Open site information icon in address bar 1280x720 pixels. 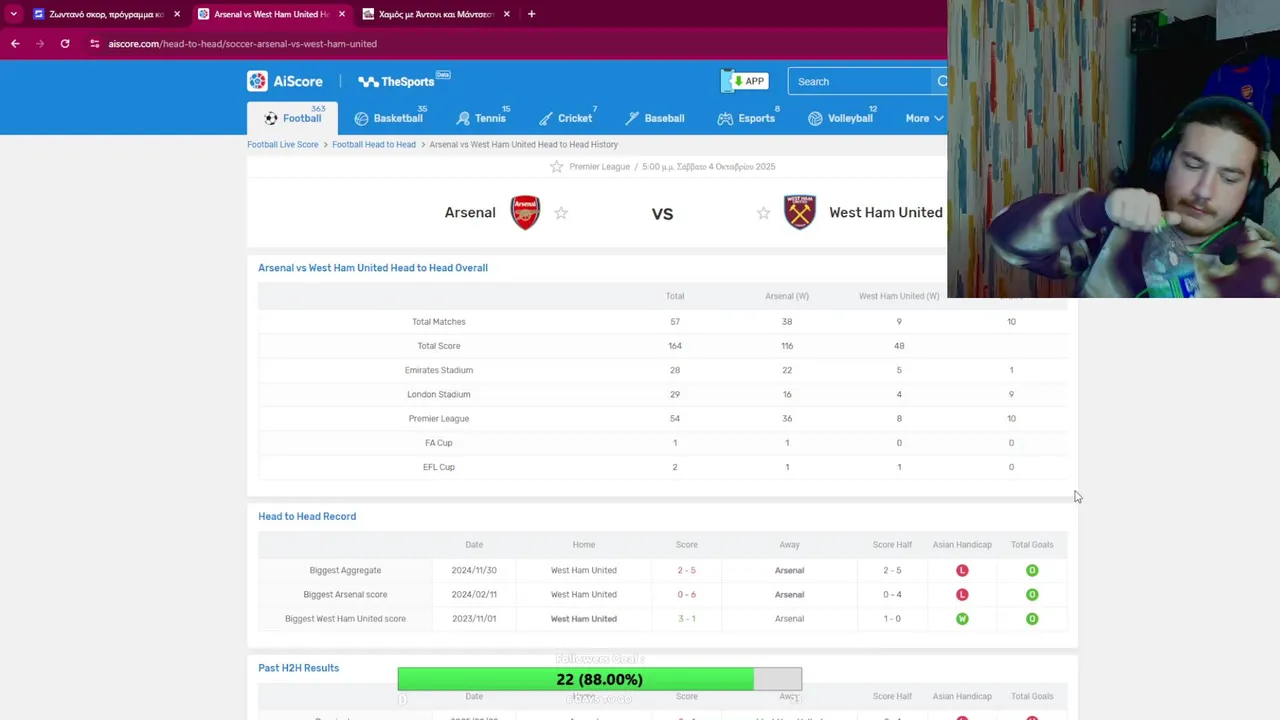pyautogui.click(x=94, y=44)
